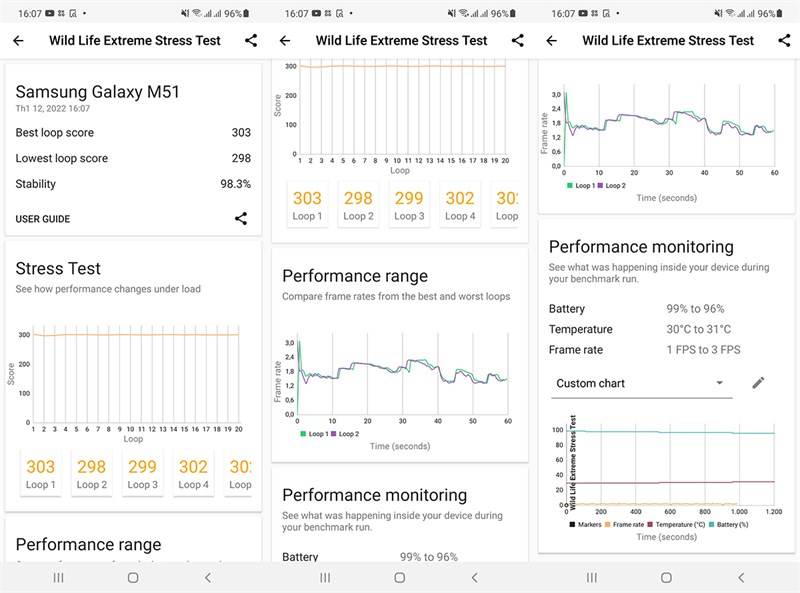Tap Stress Test heading in left screen
Screen dimensions: 800x593
(x=58, y=268)
